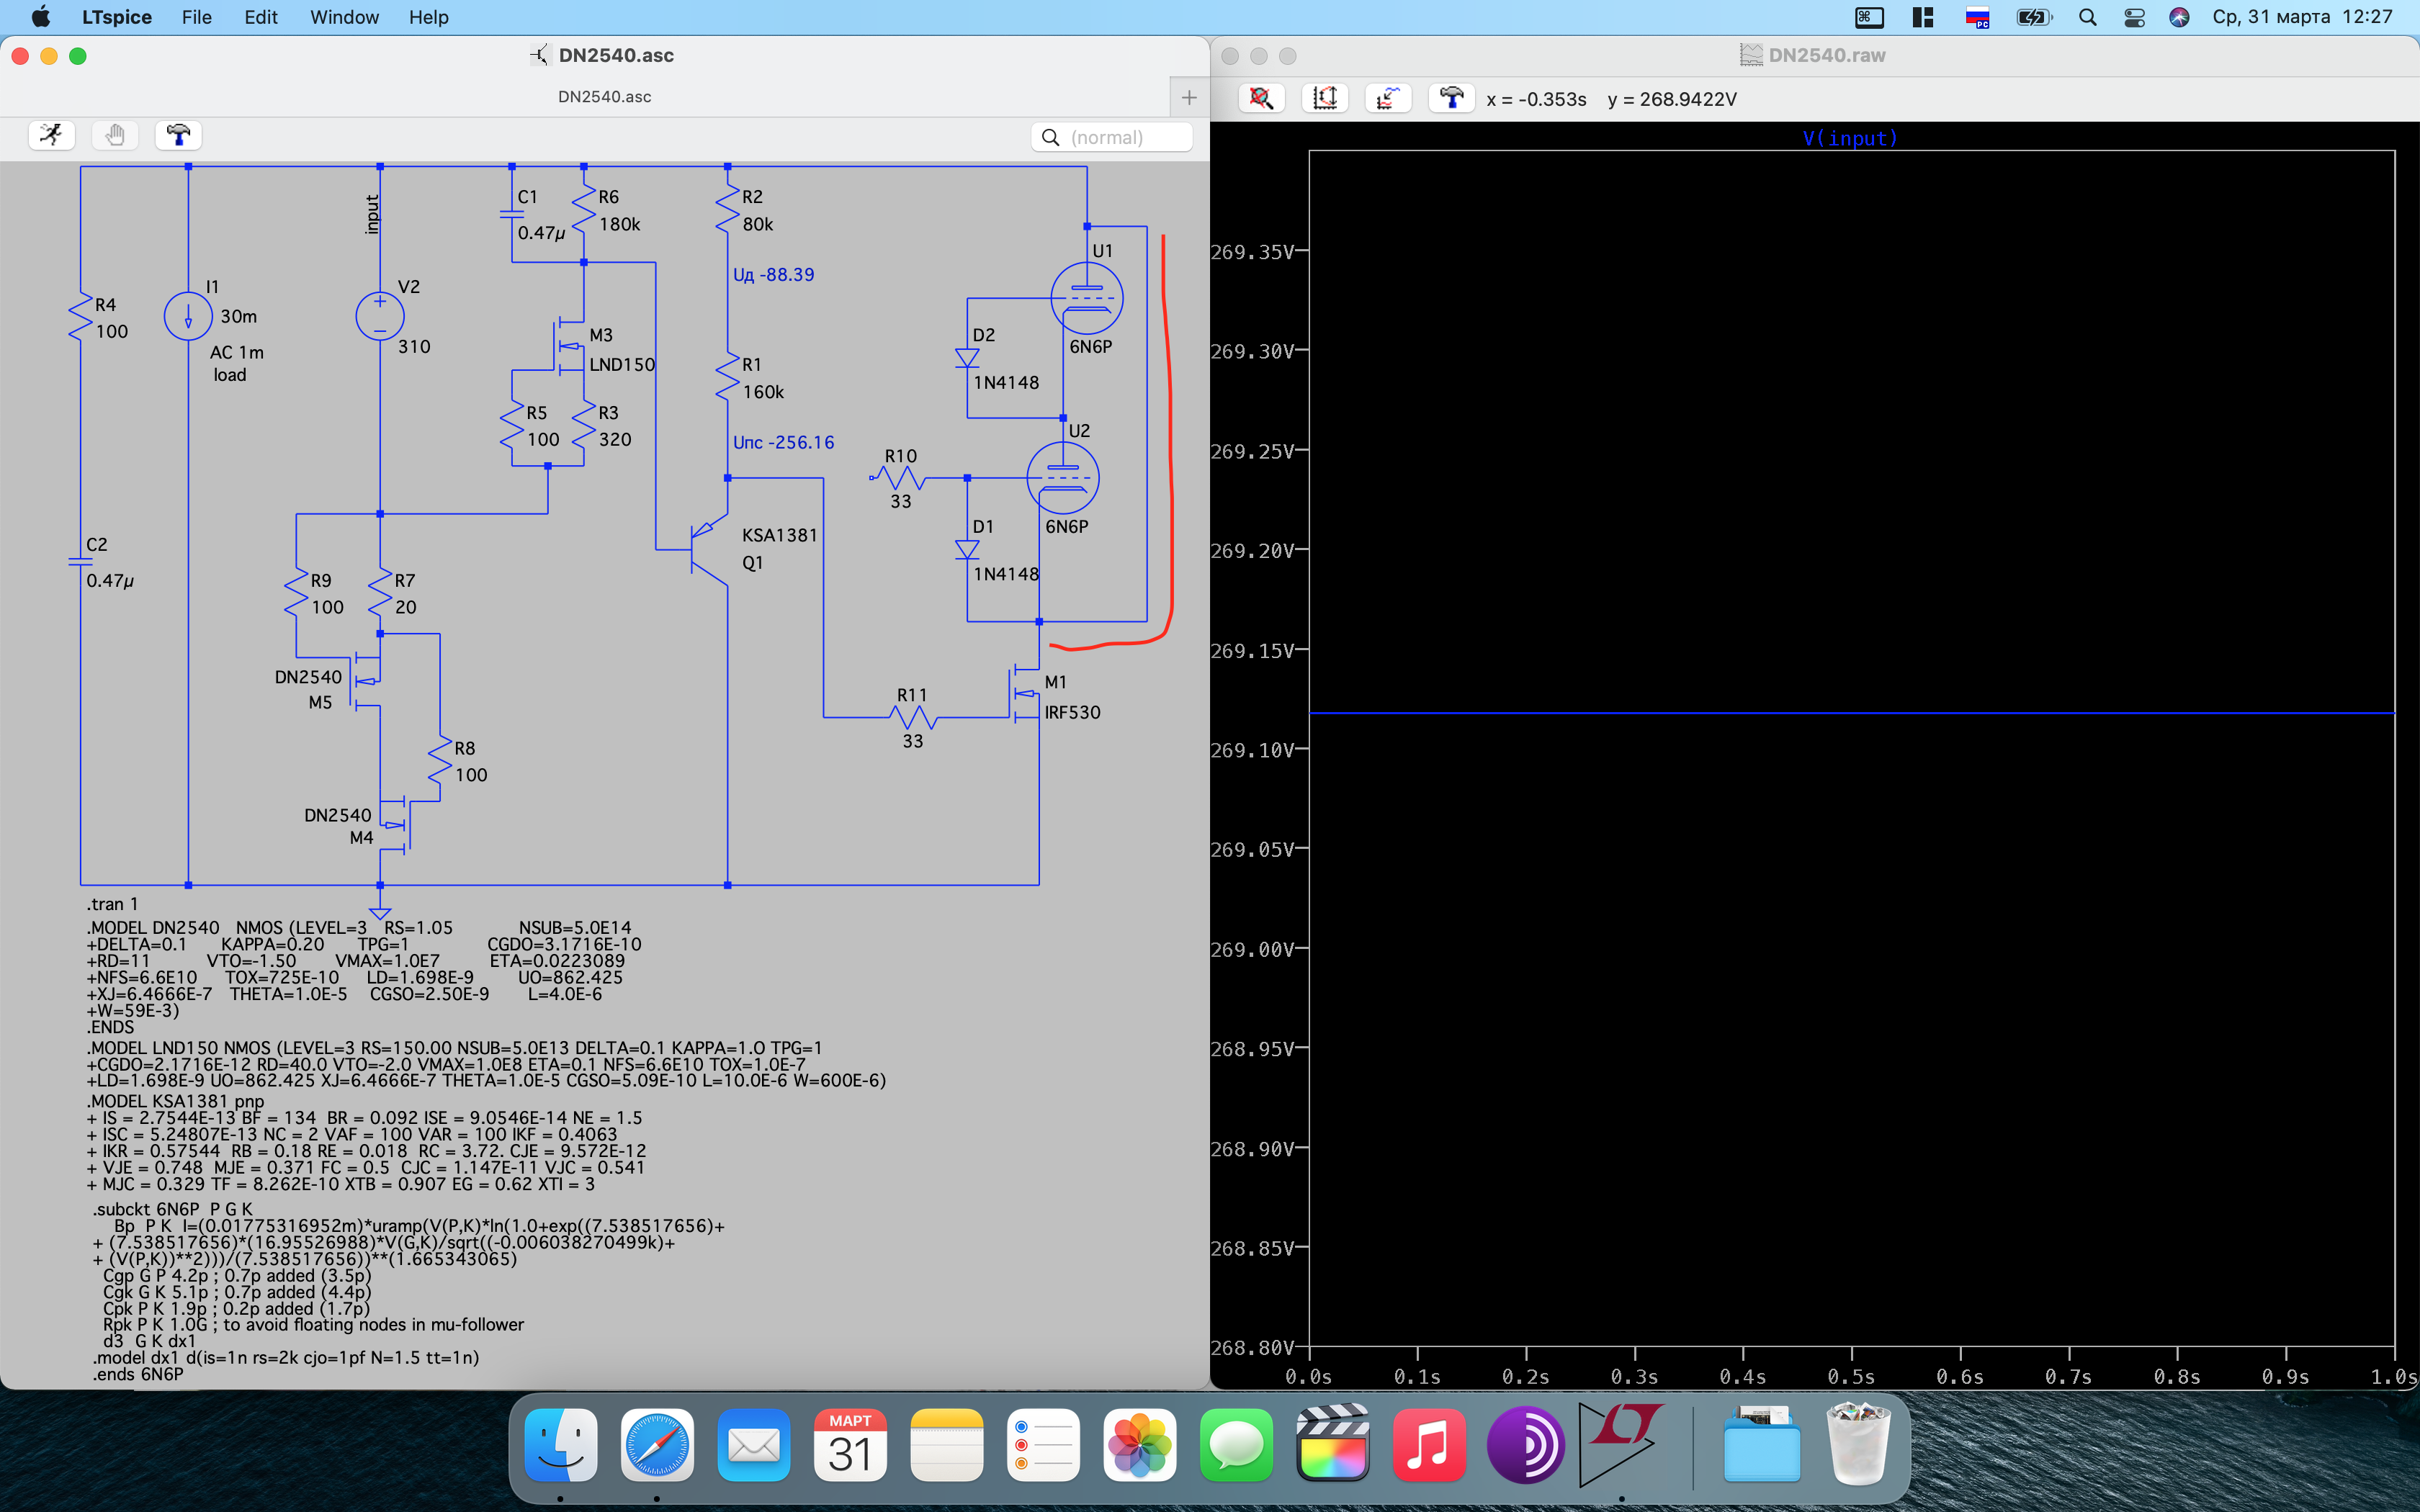Screen dimensions: 2420x1512
Task: Open the Help menu
Action: [428, 17]
